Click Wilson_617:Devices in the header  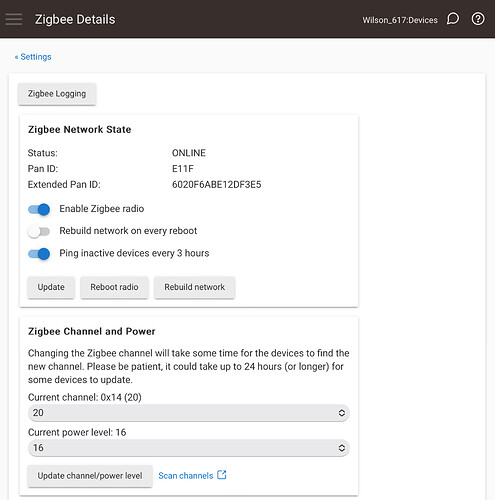[400, 20]
